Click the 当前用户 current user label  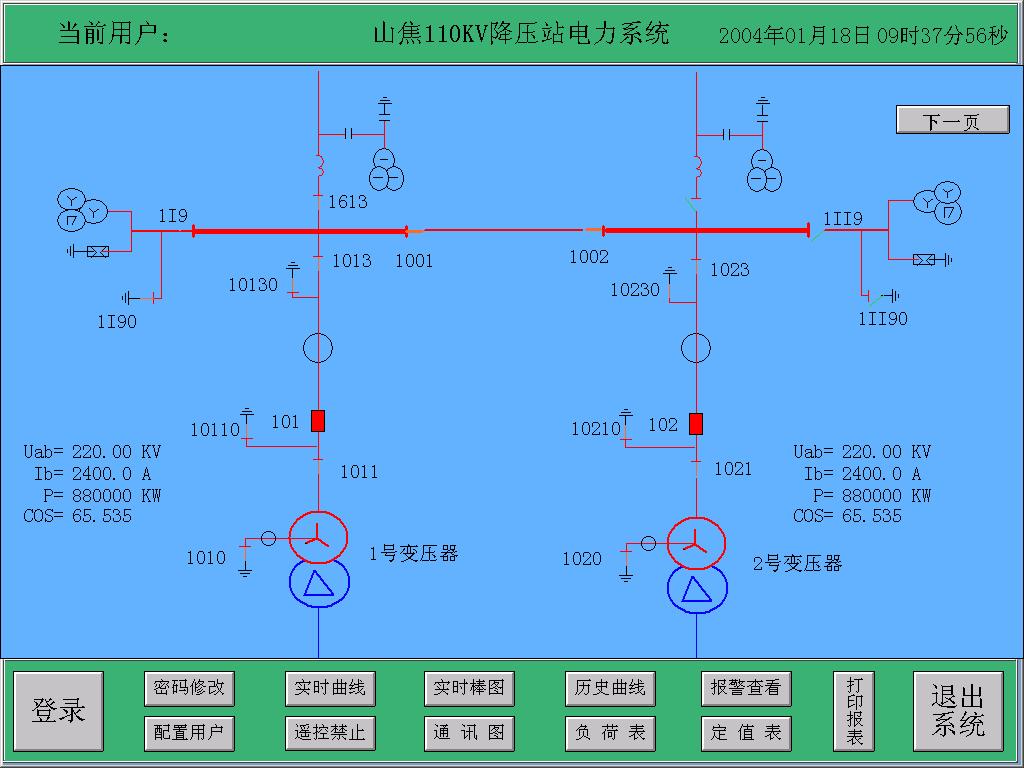click(114, 33)
